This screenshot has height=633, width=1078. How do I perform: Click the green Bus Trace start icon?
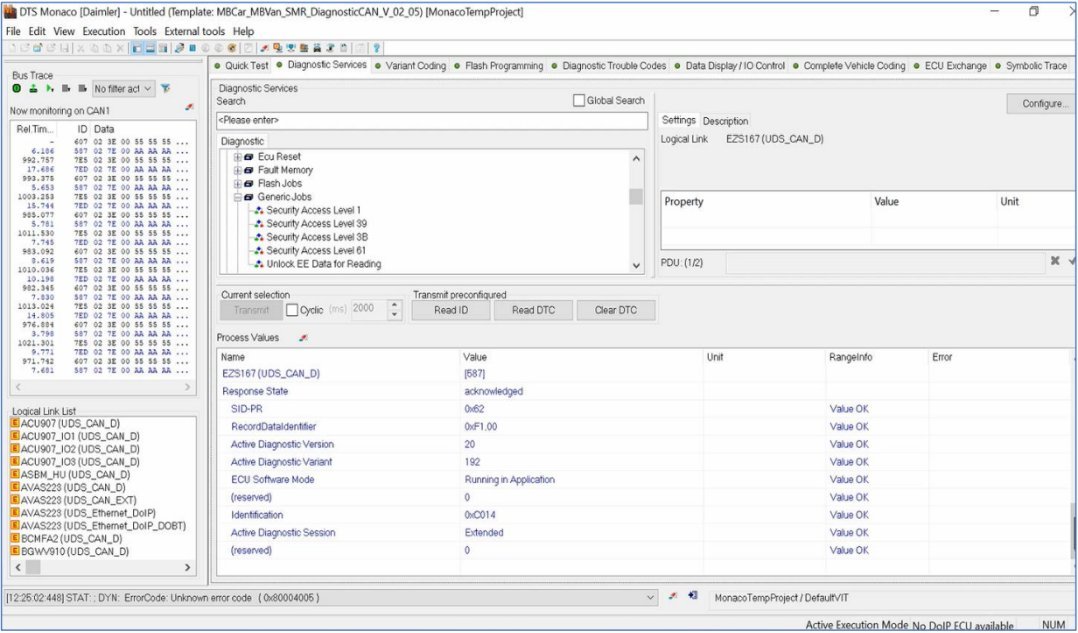pos(17,89)
